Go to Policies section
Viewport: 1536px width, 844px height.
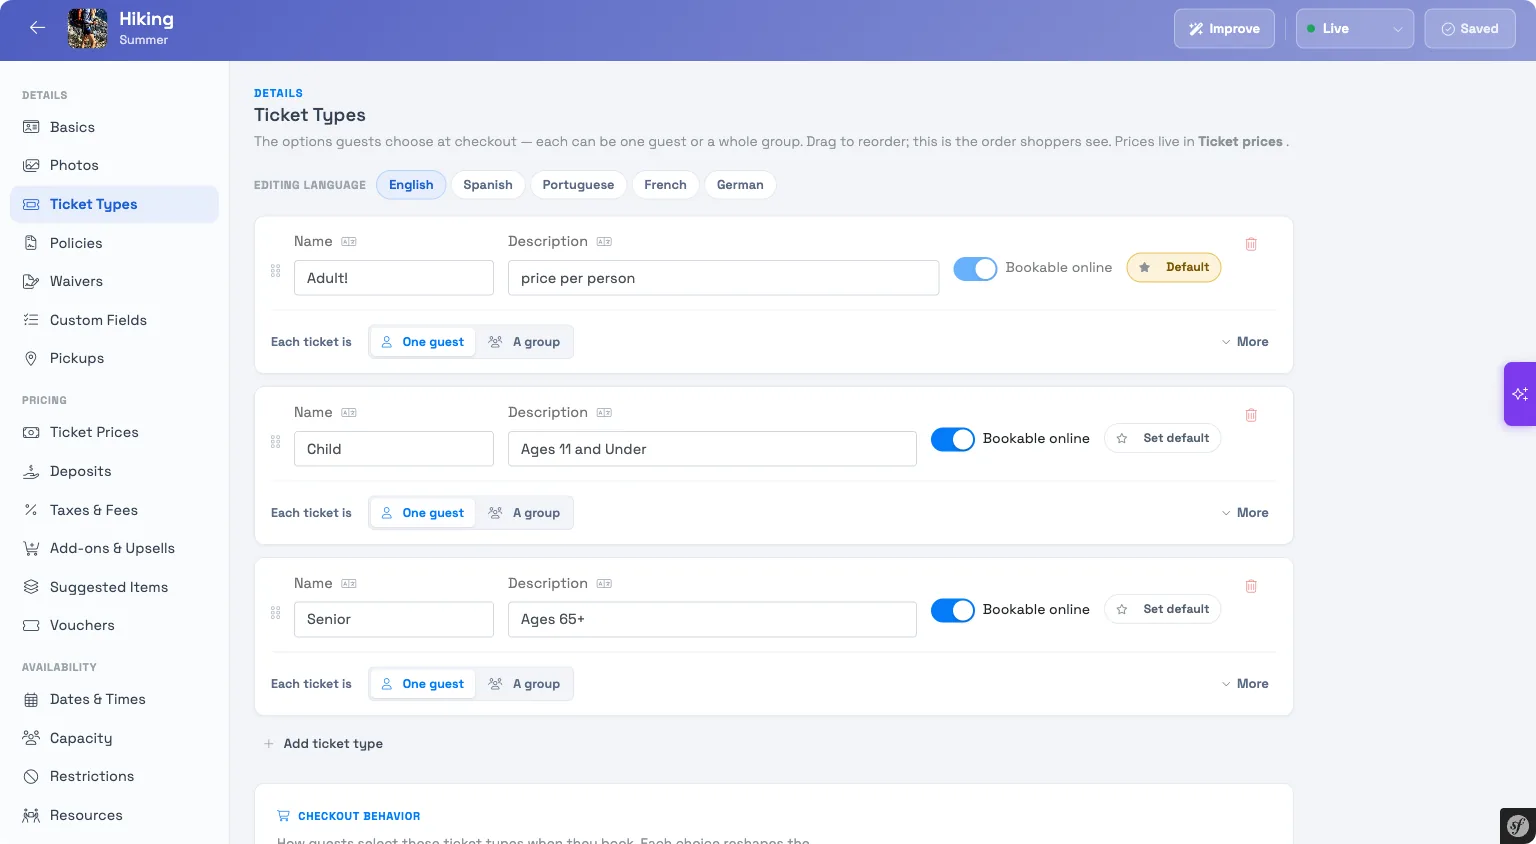(114, 243)
